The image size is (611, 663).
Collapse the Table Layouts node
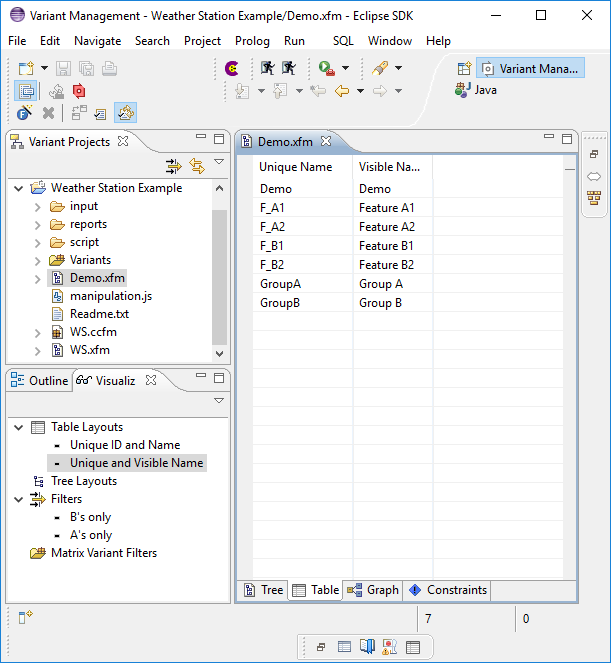coord(19,427)
